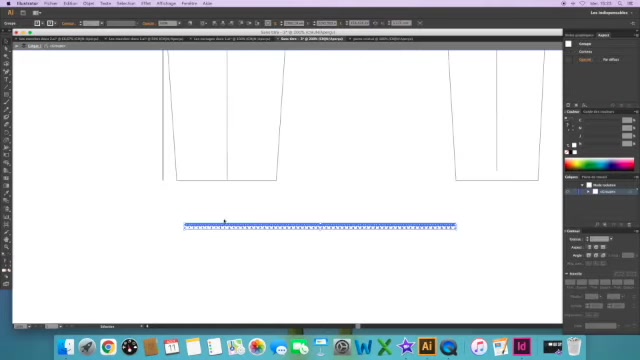The width and height of the screenshot is (640, 360).
Task: Click the Opacité link in control bar
Action: point(149,23)
